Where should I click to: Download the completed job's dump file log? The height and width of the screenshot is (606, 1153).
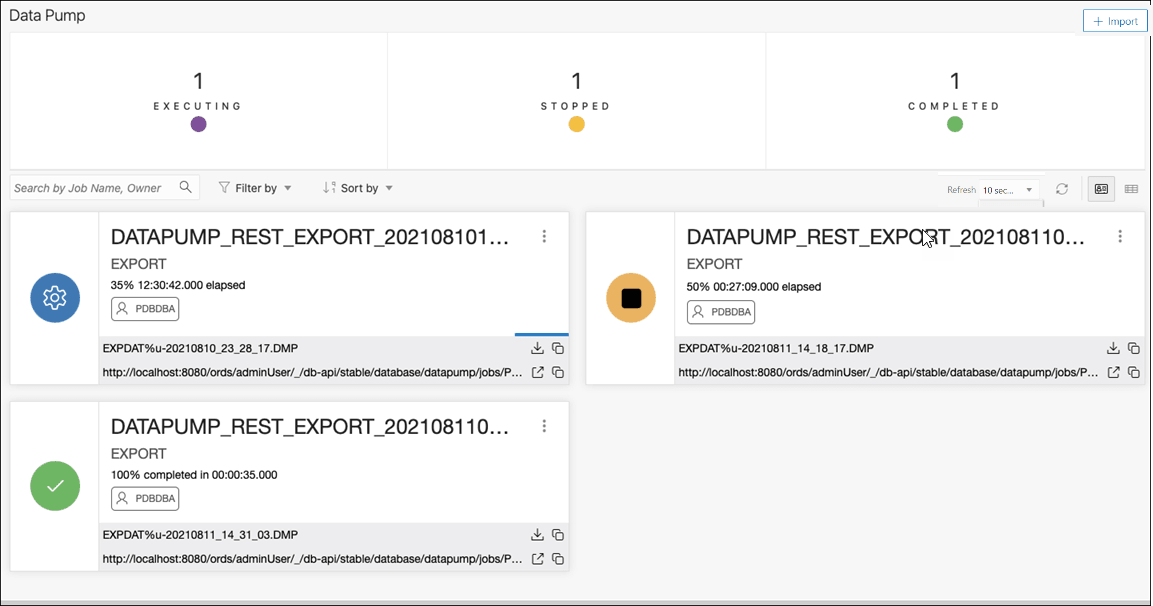coord(537,534)
